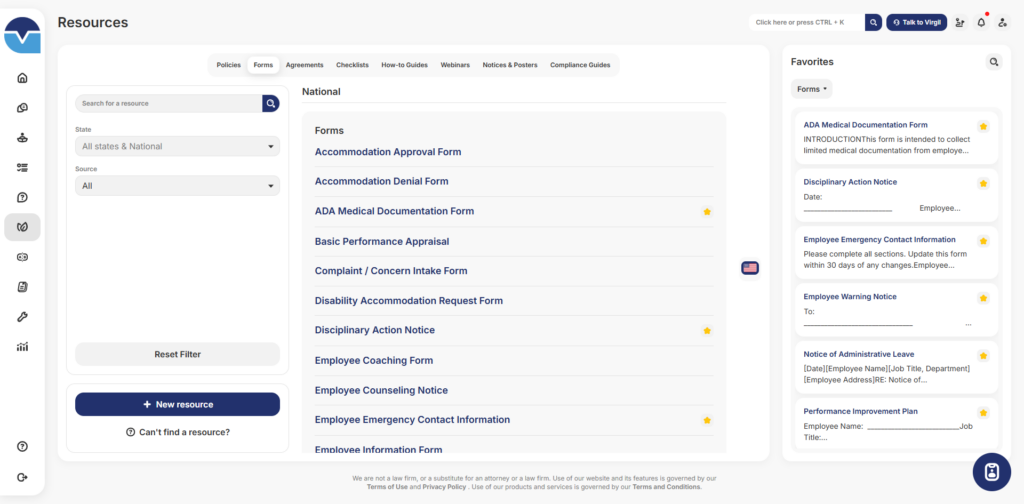Click the Search for a resource field
The width and height of the screenshot is (1024, 504).
point(168,103)
